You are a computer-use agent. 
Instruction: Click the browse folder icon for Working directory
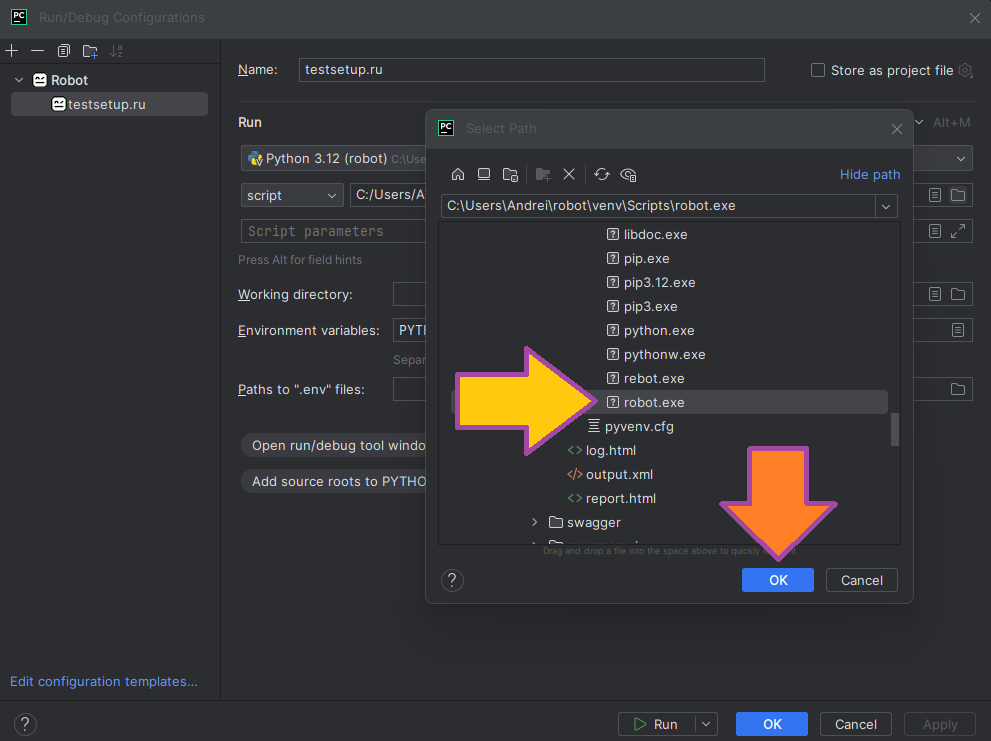958,294
